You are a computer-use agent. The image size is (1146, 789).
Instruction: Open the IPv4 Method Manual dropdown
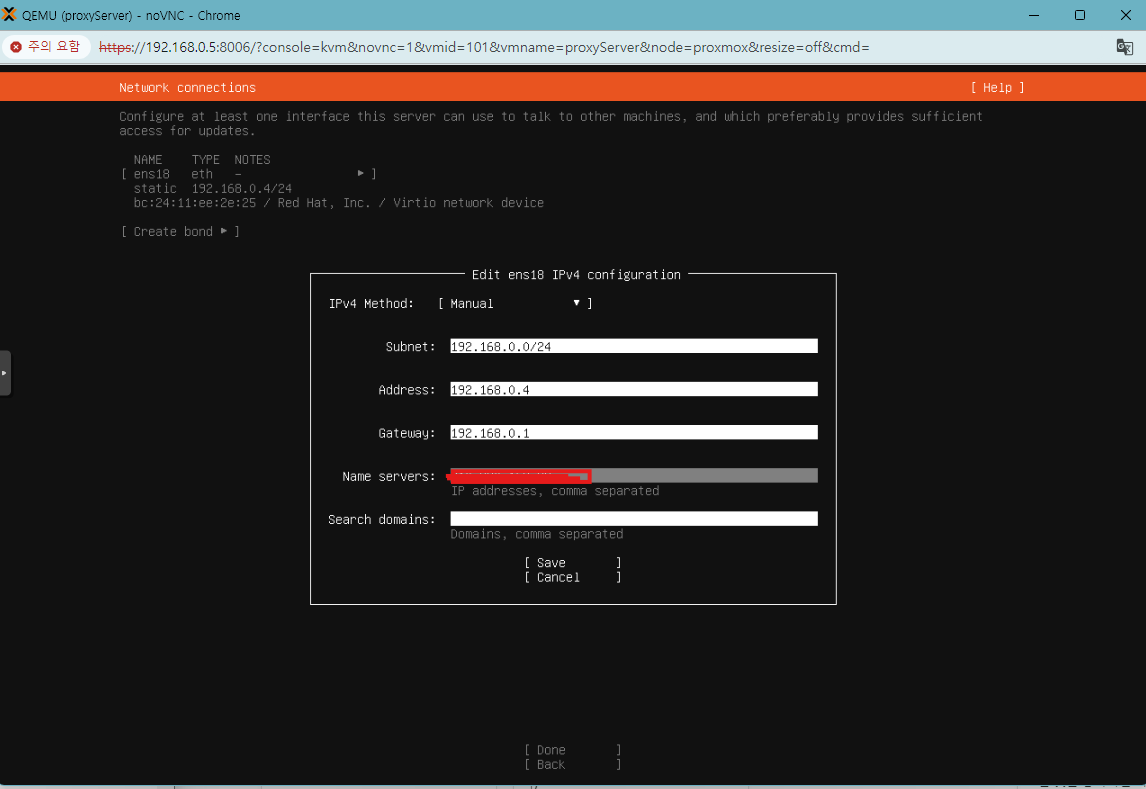(x=515, y=303)
